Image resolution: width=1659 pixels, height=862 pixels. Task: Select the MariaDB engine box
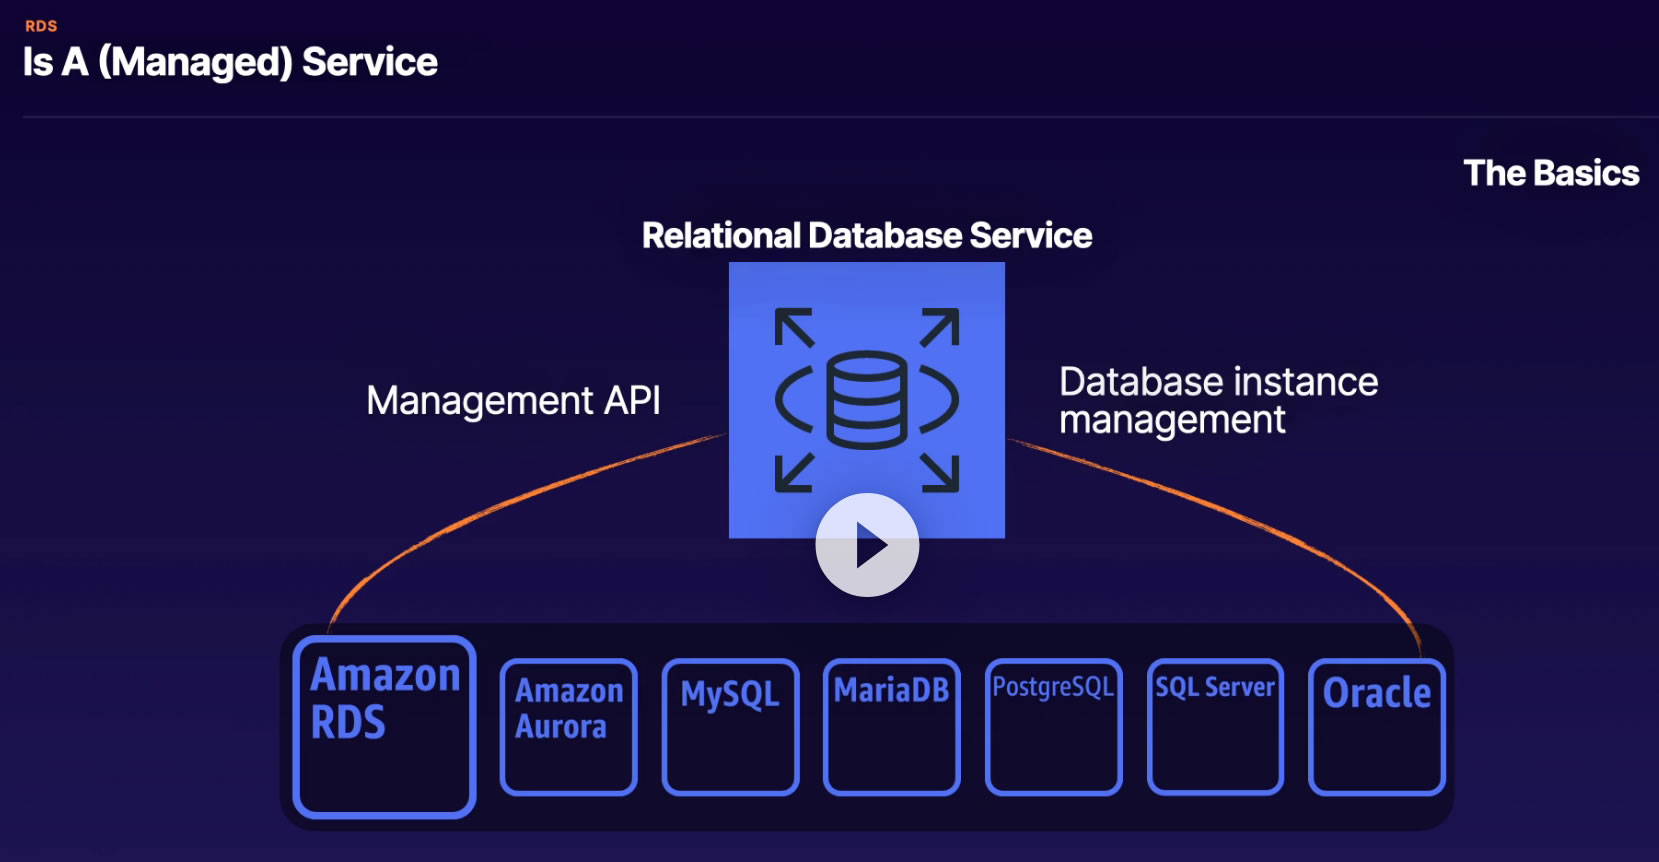(x=892, y=727)
